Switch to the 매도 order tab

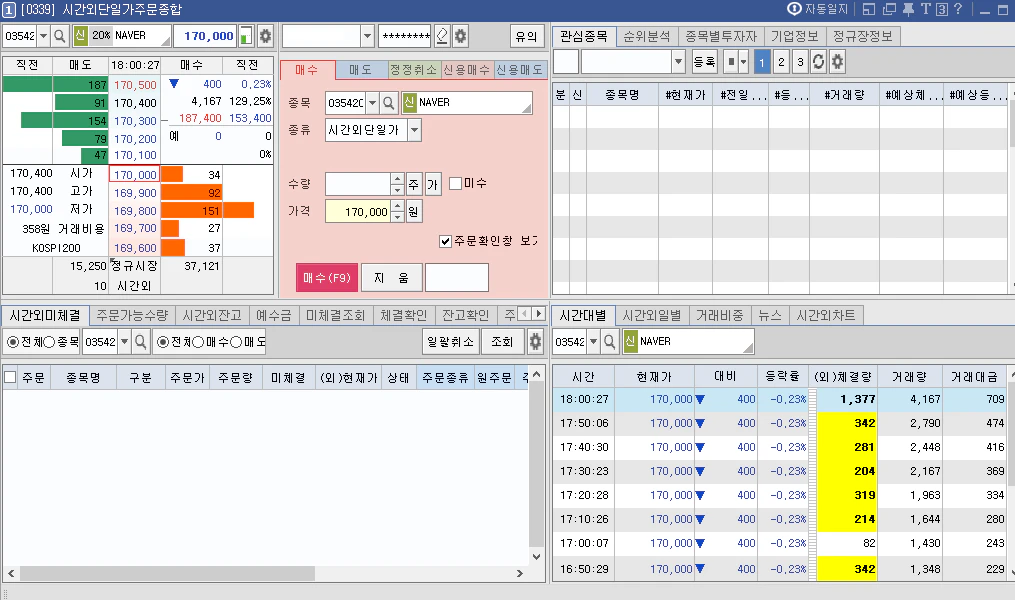361,69
